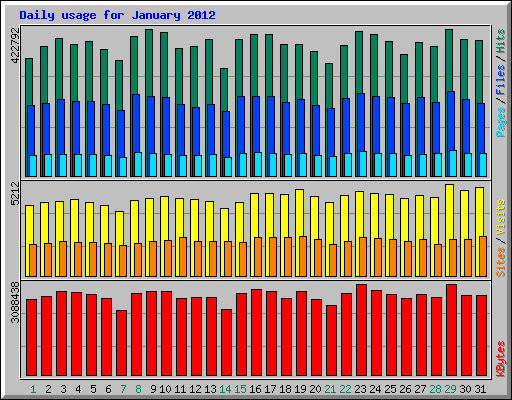512x400 pixels.
Task: Click green day label 15 on the x-axis
Action: click(240, 389)
